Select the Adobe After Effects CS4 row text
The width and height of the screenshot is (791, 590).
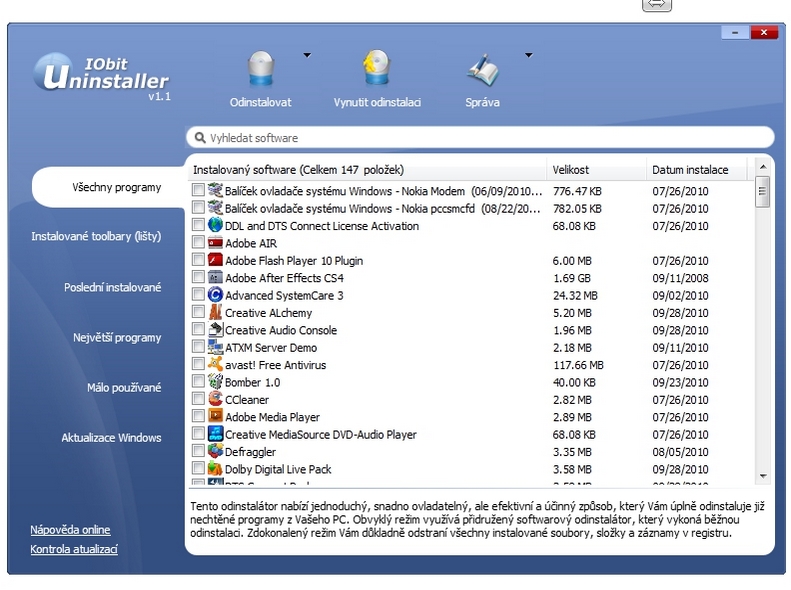coord(284,278)
